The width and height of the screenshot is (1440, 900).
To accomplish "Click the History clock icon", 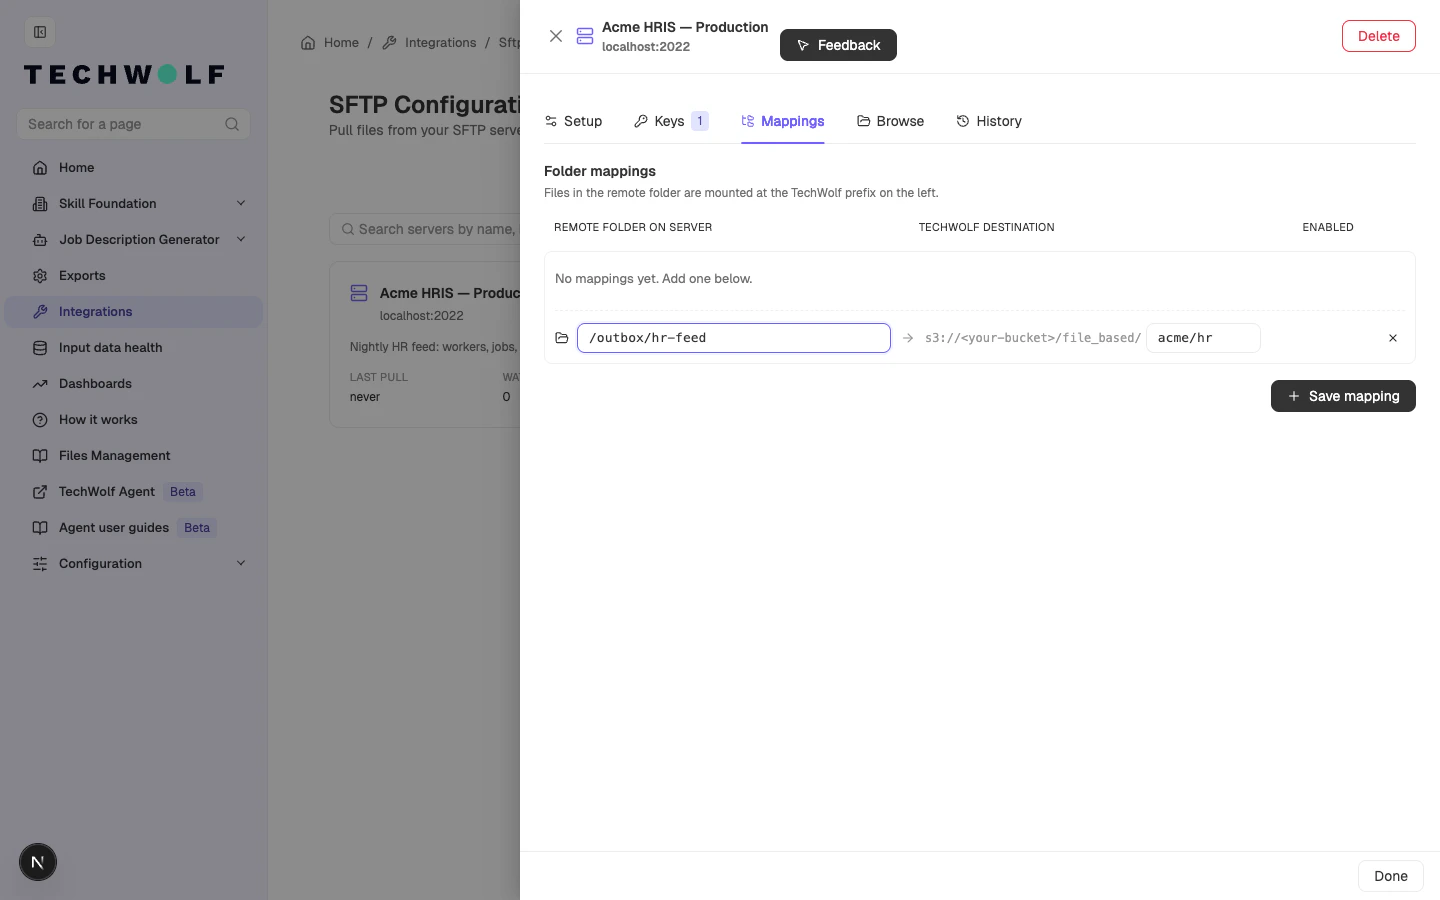I will coord(963,121).
